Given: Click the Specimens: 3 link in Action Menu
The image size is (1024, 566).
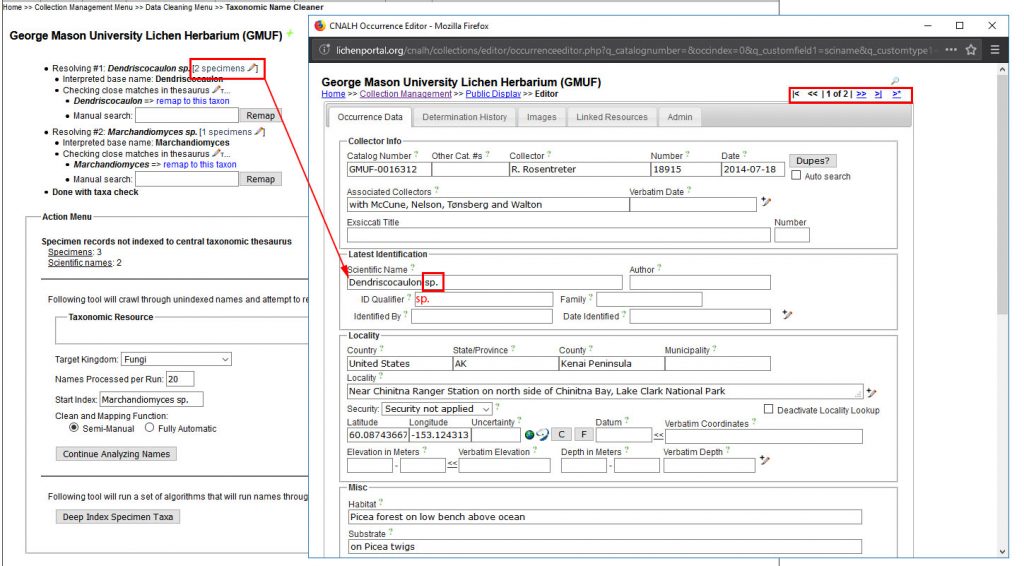Looking at the screenshot, I should coord(70,252).
